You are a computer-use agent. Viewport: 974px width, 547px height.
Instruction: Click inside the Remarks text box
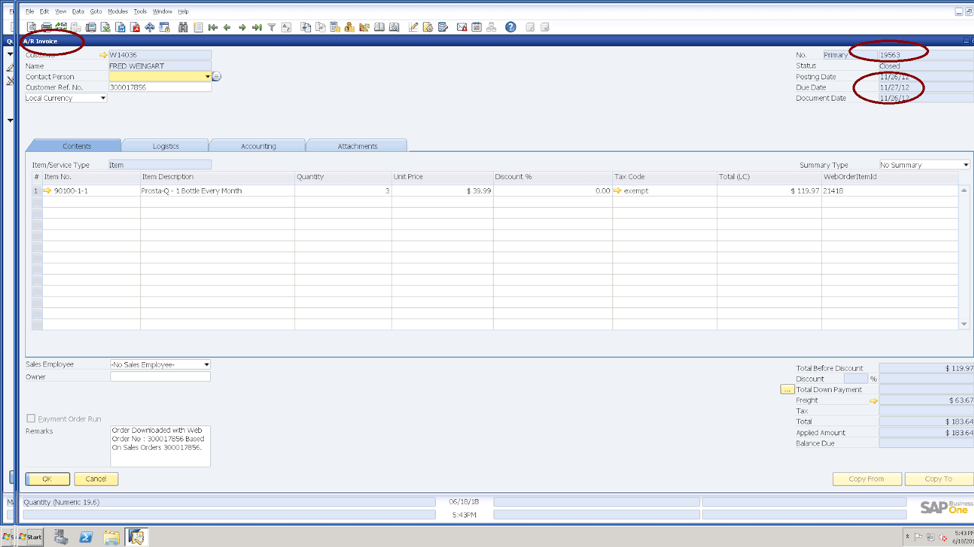point(160,446)
